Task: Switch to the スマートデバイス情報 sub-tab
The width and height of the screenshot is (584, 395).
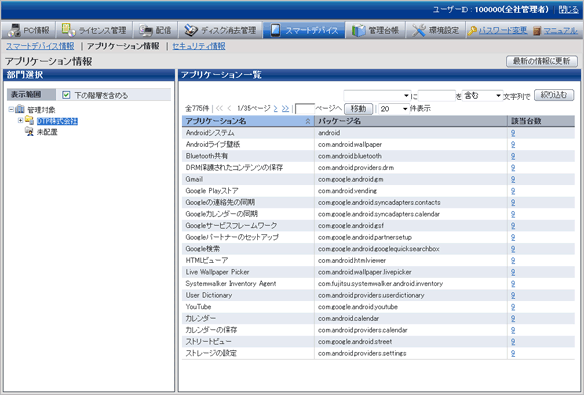Action: (40, 46)
